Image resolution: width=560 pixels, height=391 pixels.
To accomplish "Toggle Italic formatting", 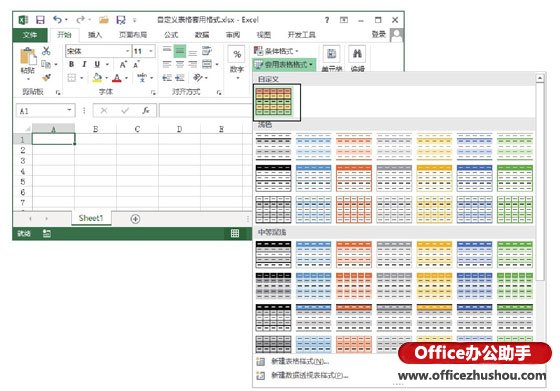I will 84,65.
